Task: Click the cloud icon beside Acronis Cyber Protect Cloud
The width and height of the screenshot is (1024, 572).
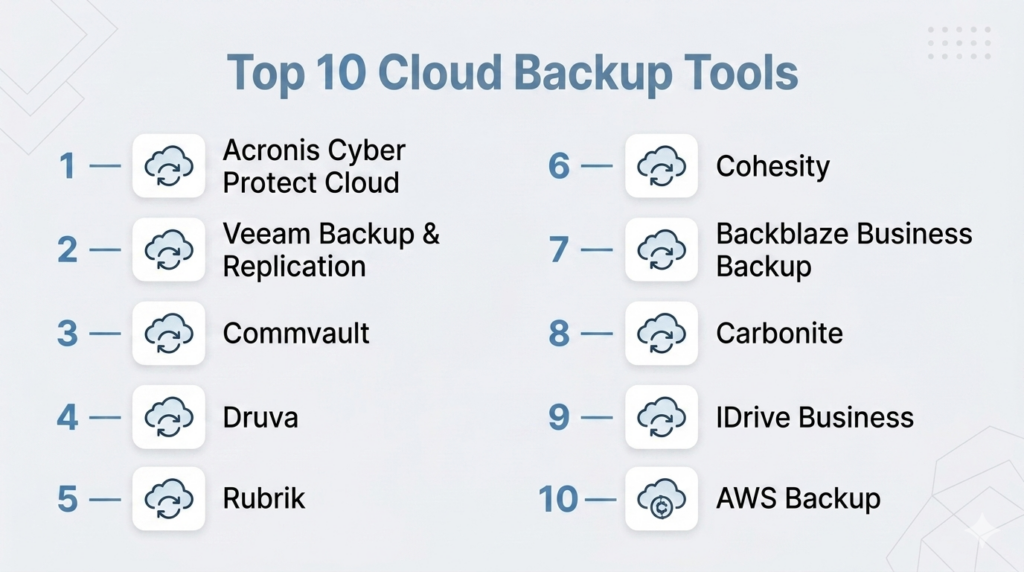Action: pos(168,166)
